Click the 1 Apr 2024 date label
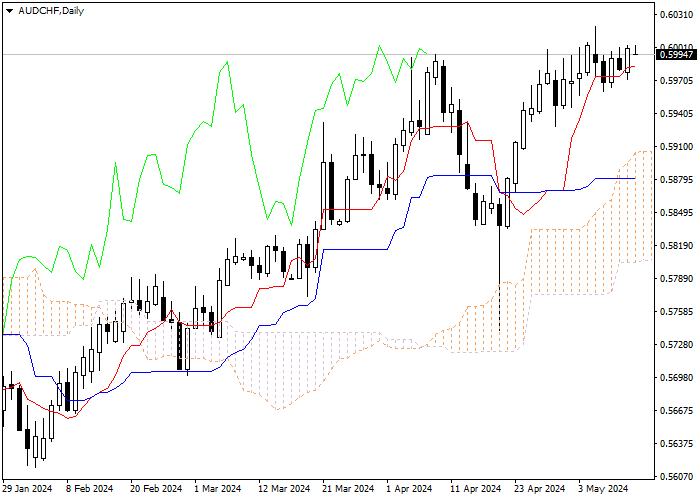The width and height of the screenshot is (700, 500). (410, 489)
